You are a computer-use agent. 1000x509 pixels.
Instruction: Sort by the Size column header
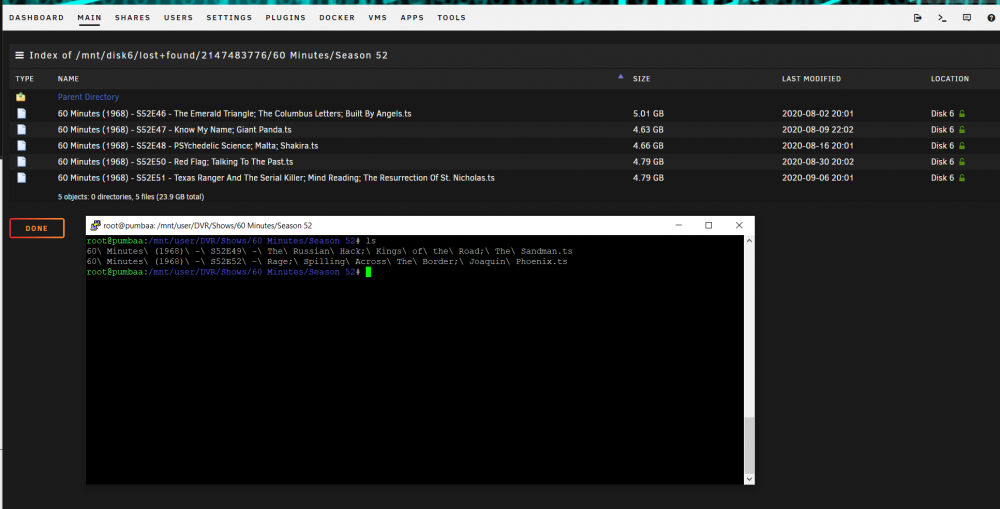click(x=642, y=79)
